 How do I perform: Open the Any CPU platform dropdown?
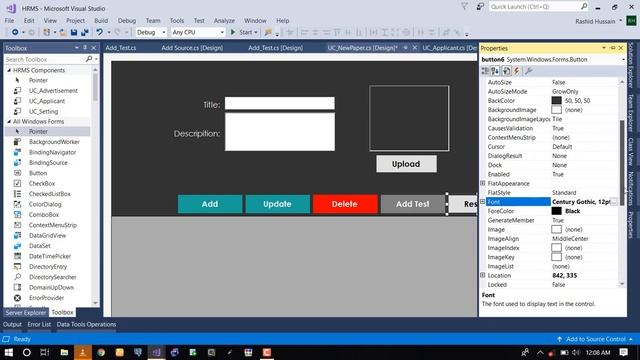[x=222, y=32]
